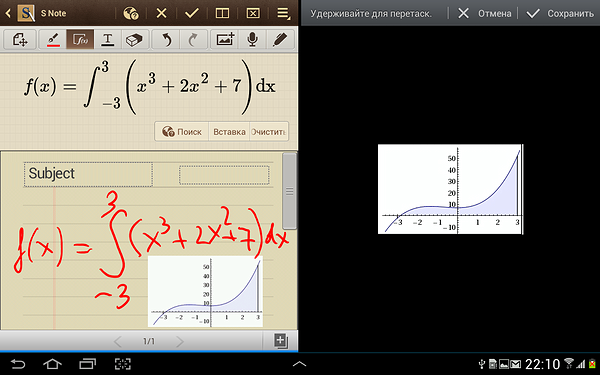
Task: Undo the last stroke
Action: point(166,39)
